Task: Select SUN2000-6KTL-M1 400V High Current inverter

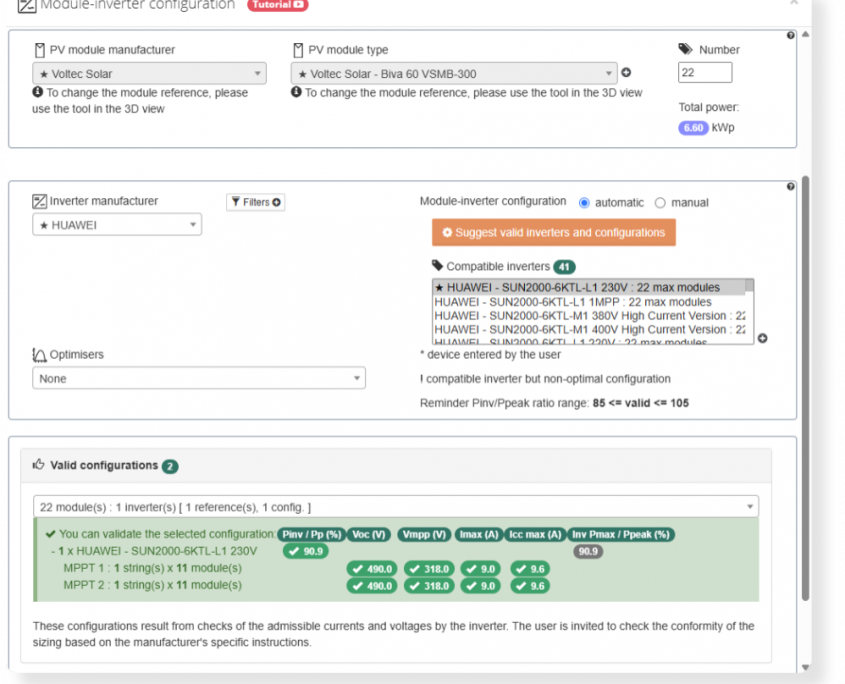Action: [588, 329]
